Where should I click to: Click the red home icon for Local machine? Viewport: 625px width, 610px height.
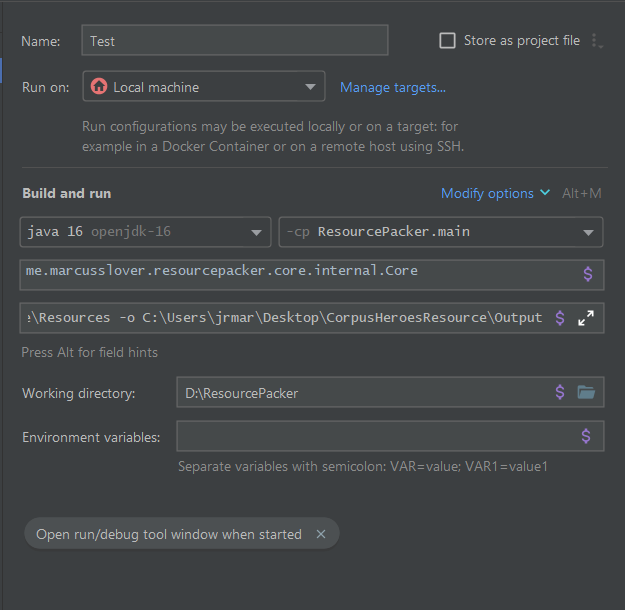99,87
